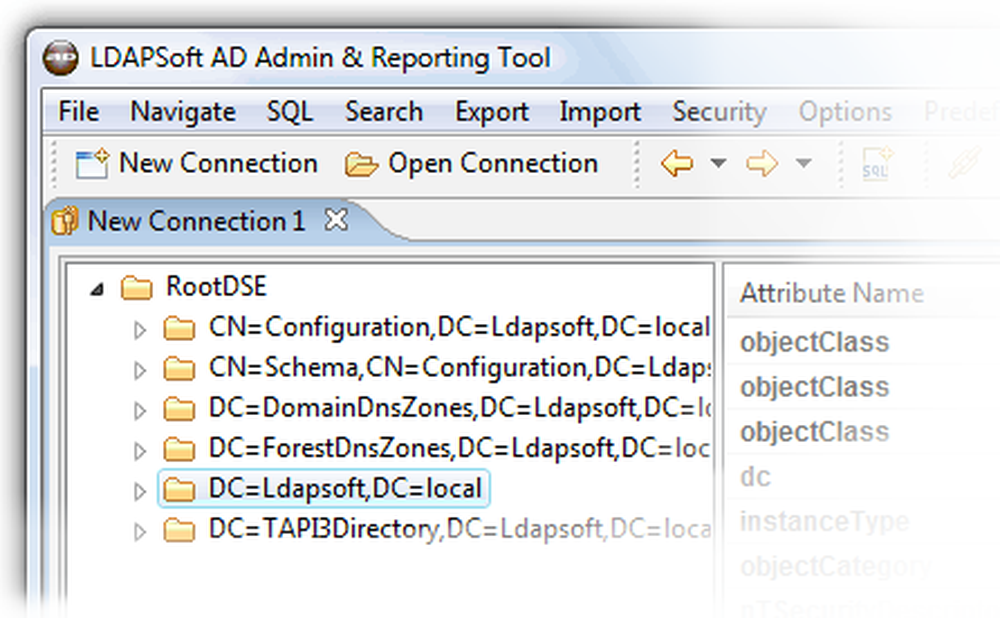This screenshot has width=1000, height=618.
Task: Click the grayed connect icon at toolbar far right
Action: pos(968,163)
